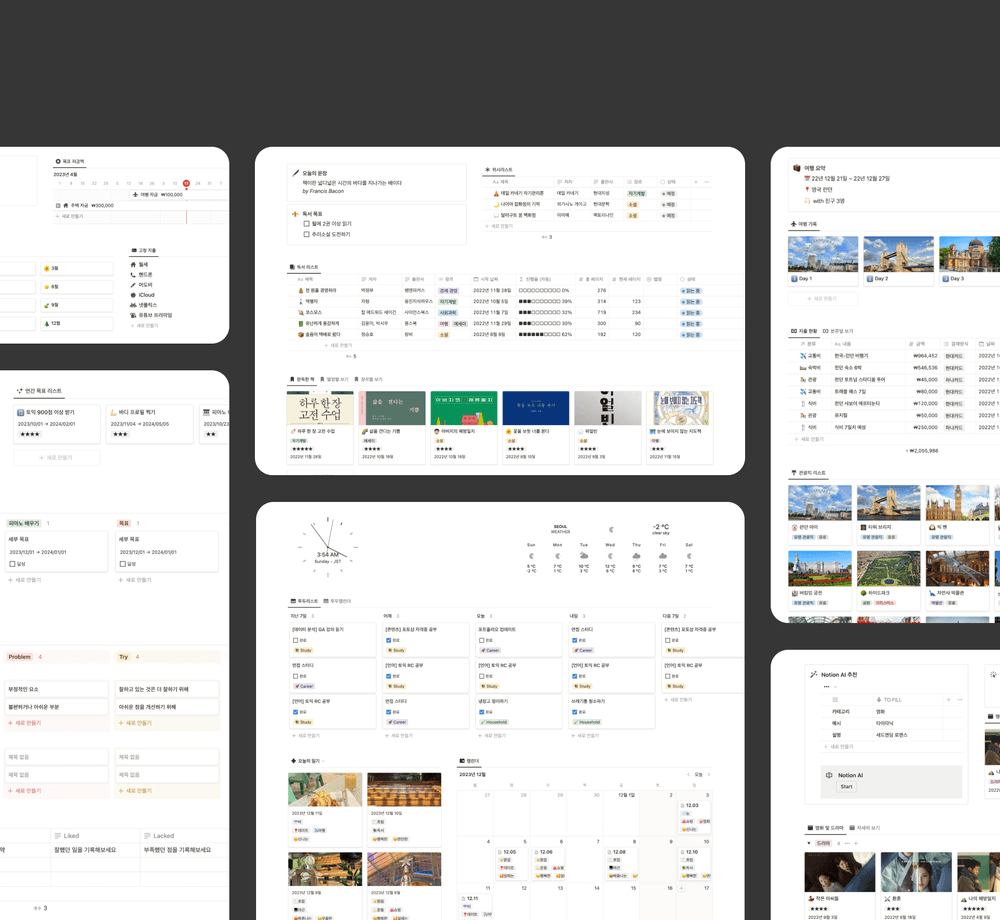This screenshot has height=920, width=1000.
Task: Click the previous month arrow in the calendar
Action: point(688,774)
